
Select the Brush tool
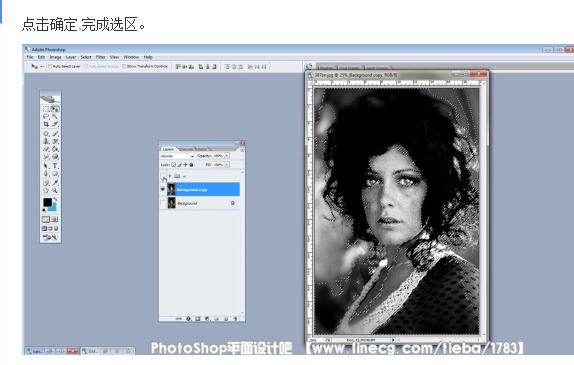tap(55, 134)
